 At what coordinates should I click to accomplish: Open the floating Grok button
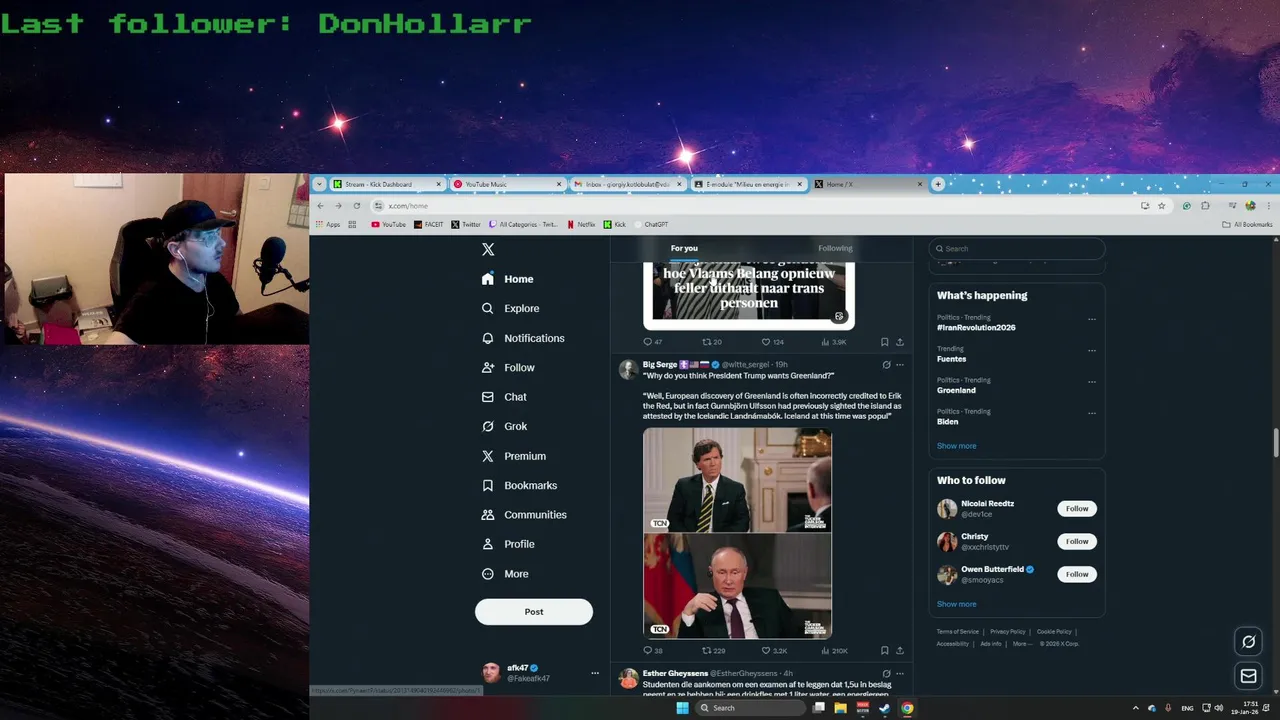click(1248, 642)
